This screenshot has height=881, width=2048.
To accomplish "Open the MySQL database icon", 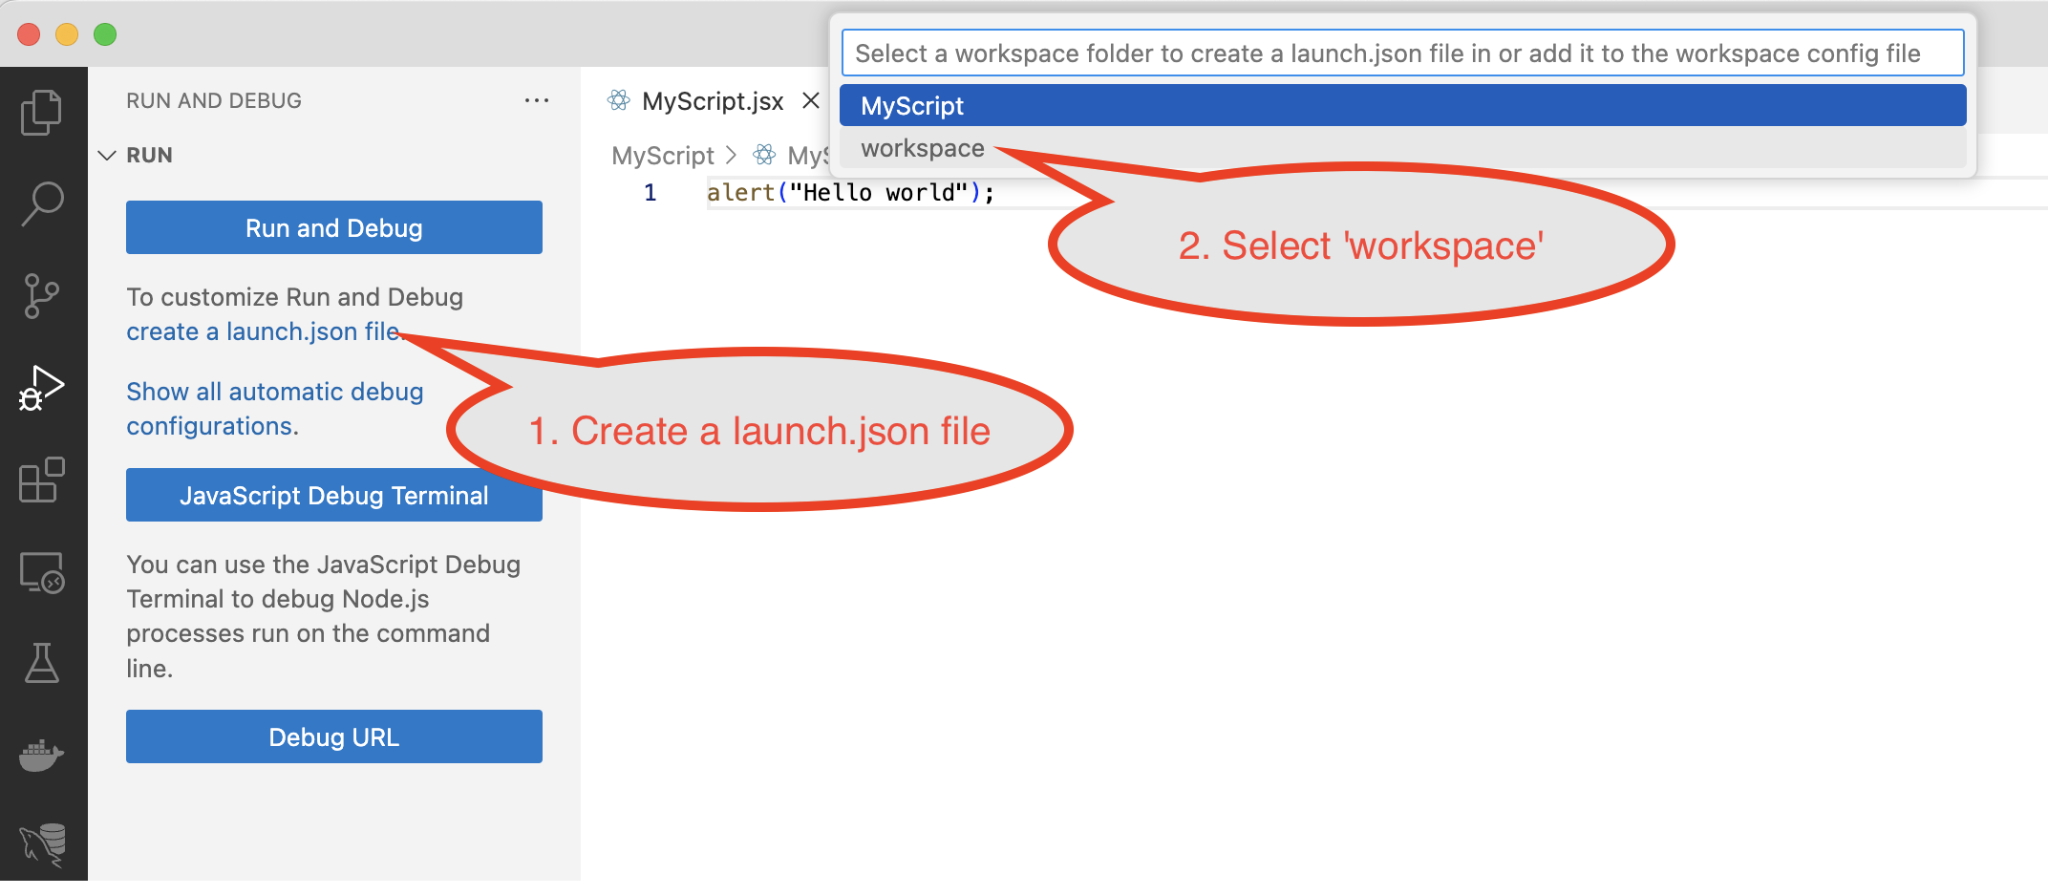I will tap(42, 845).
